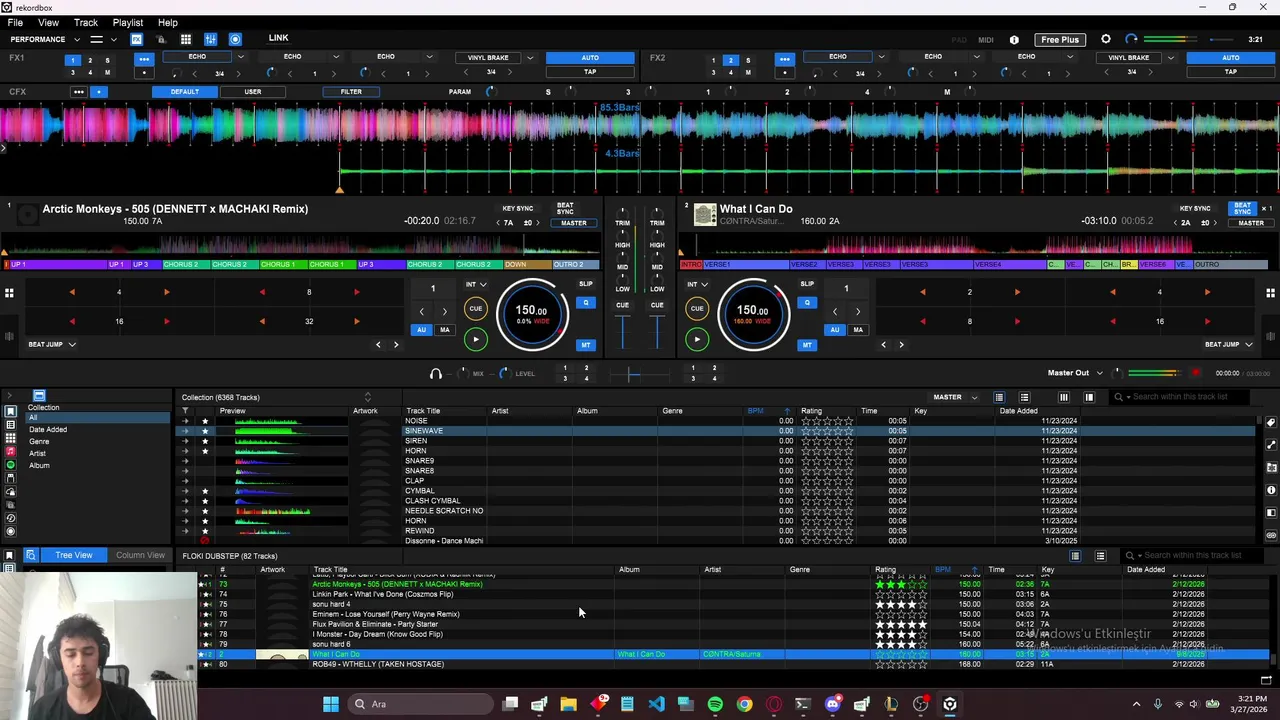The height and width of the screenshot is (720, 1280).
Task: Open deck 2 INT source dropdown
Action: coord(696,284)
